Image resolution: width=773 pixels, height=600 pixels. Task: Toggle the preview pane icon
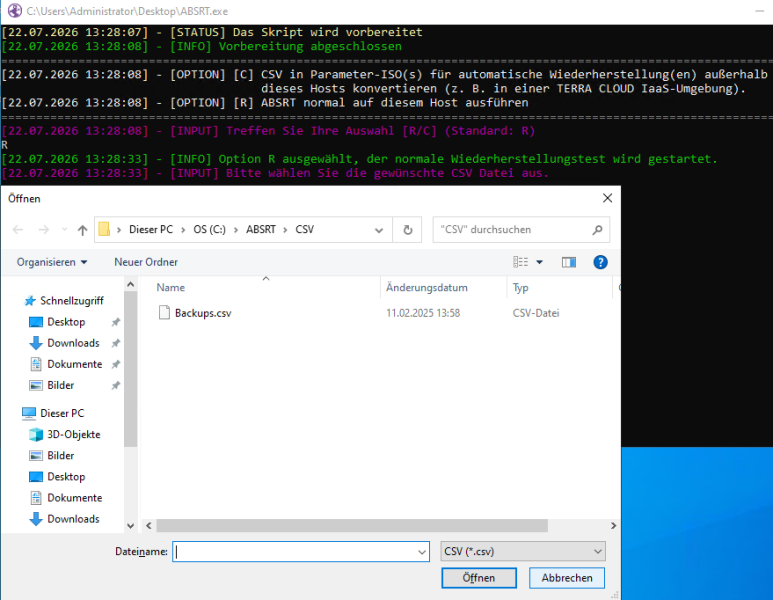click(569, 262)
